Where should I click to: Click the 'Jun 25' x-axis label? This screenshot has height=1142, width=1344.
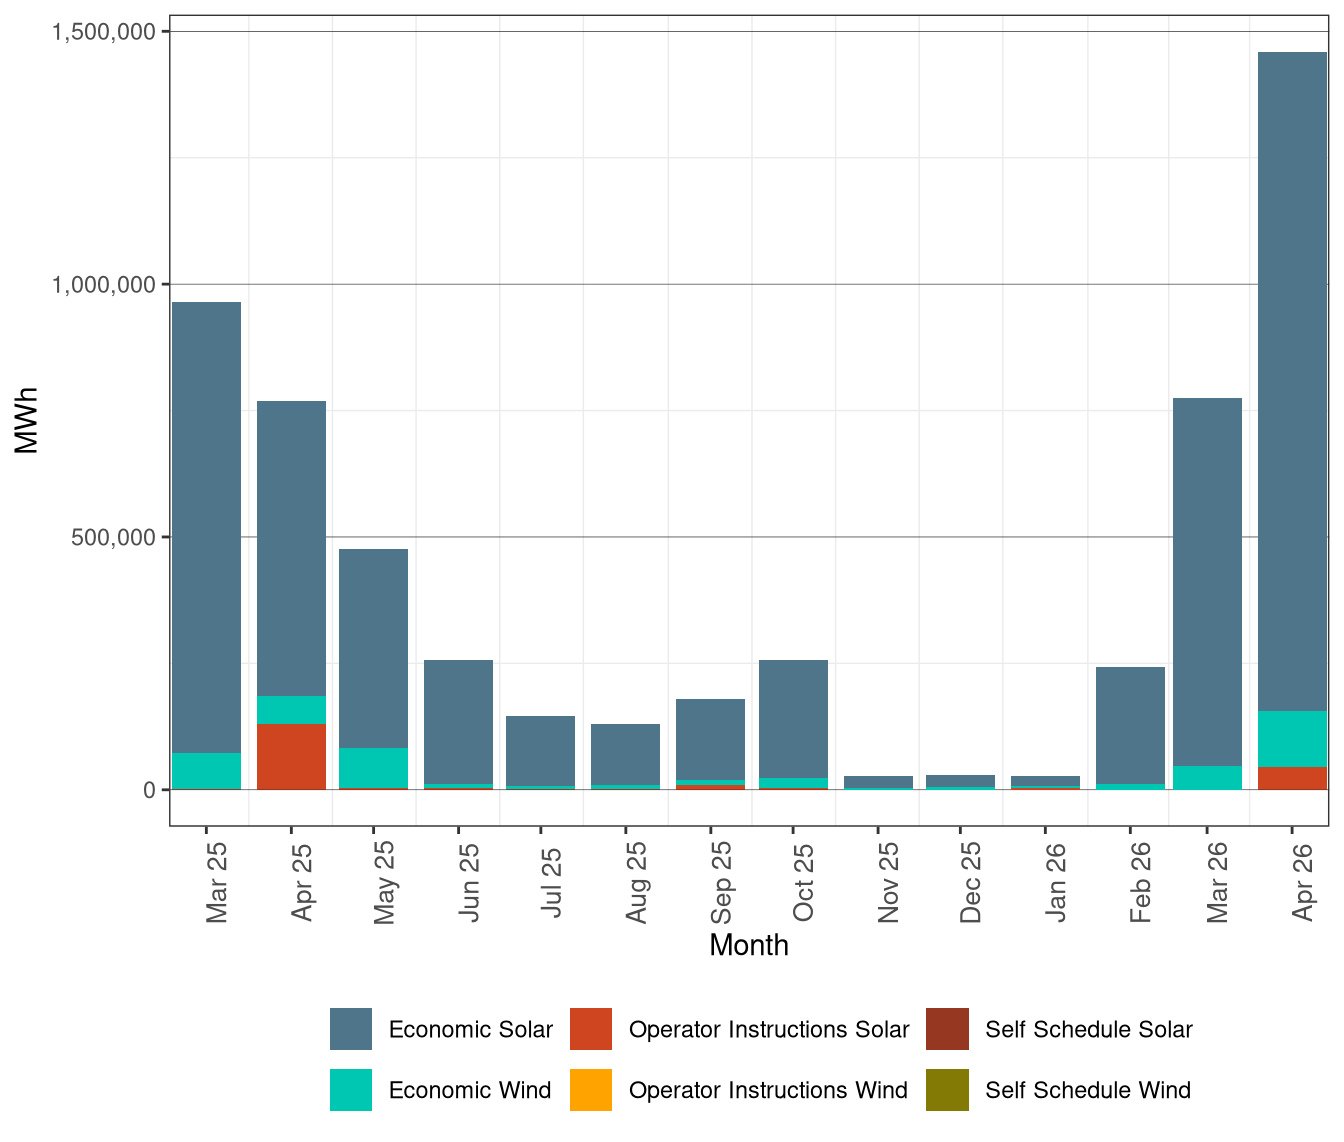tap(468, 882)
